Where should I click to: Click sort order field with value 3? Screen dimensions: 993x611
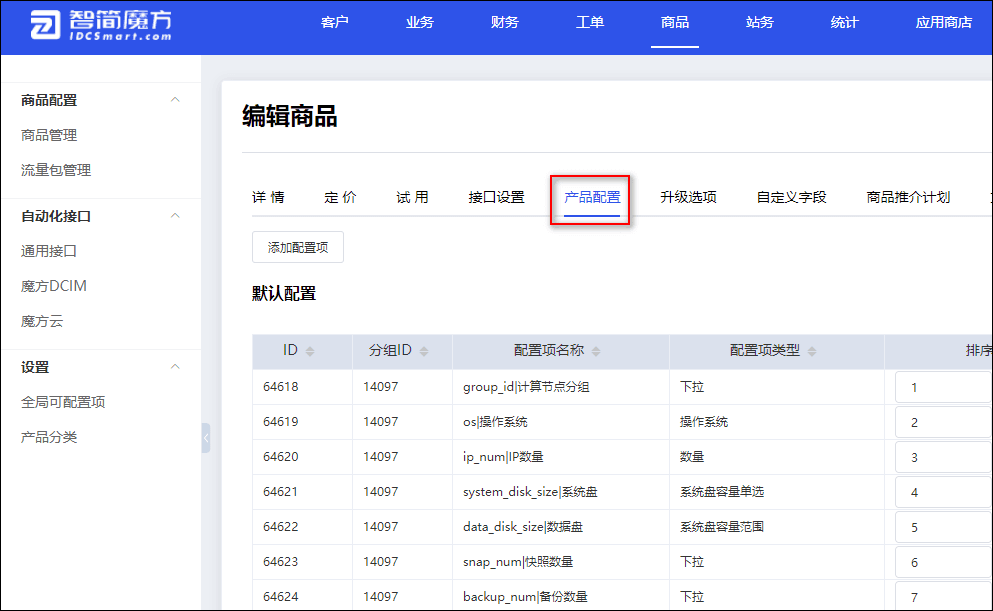944,457
